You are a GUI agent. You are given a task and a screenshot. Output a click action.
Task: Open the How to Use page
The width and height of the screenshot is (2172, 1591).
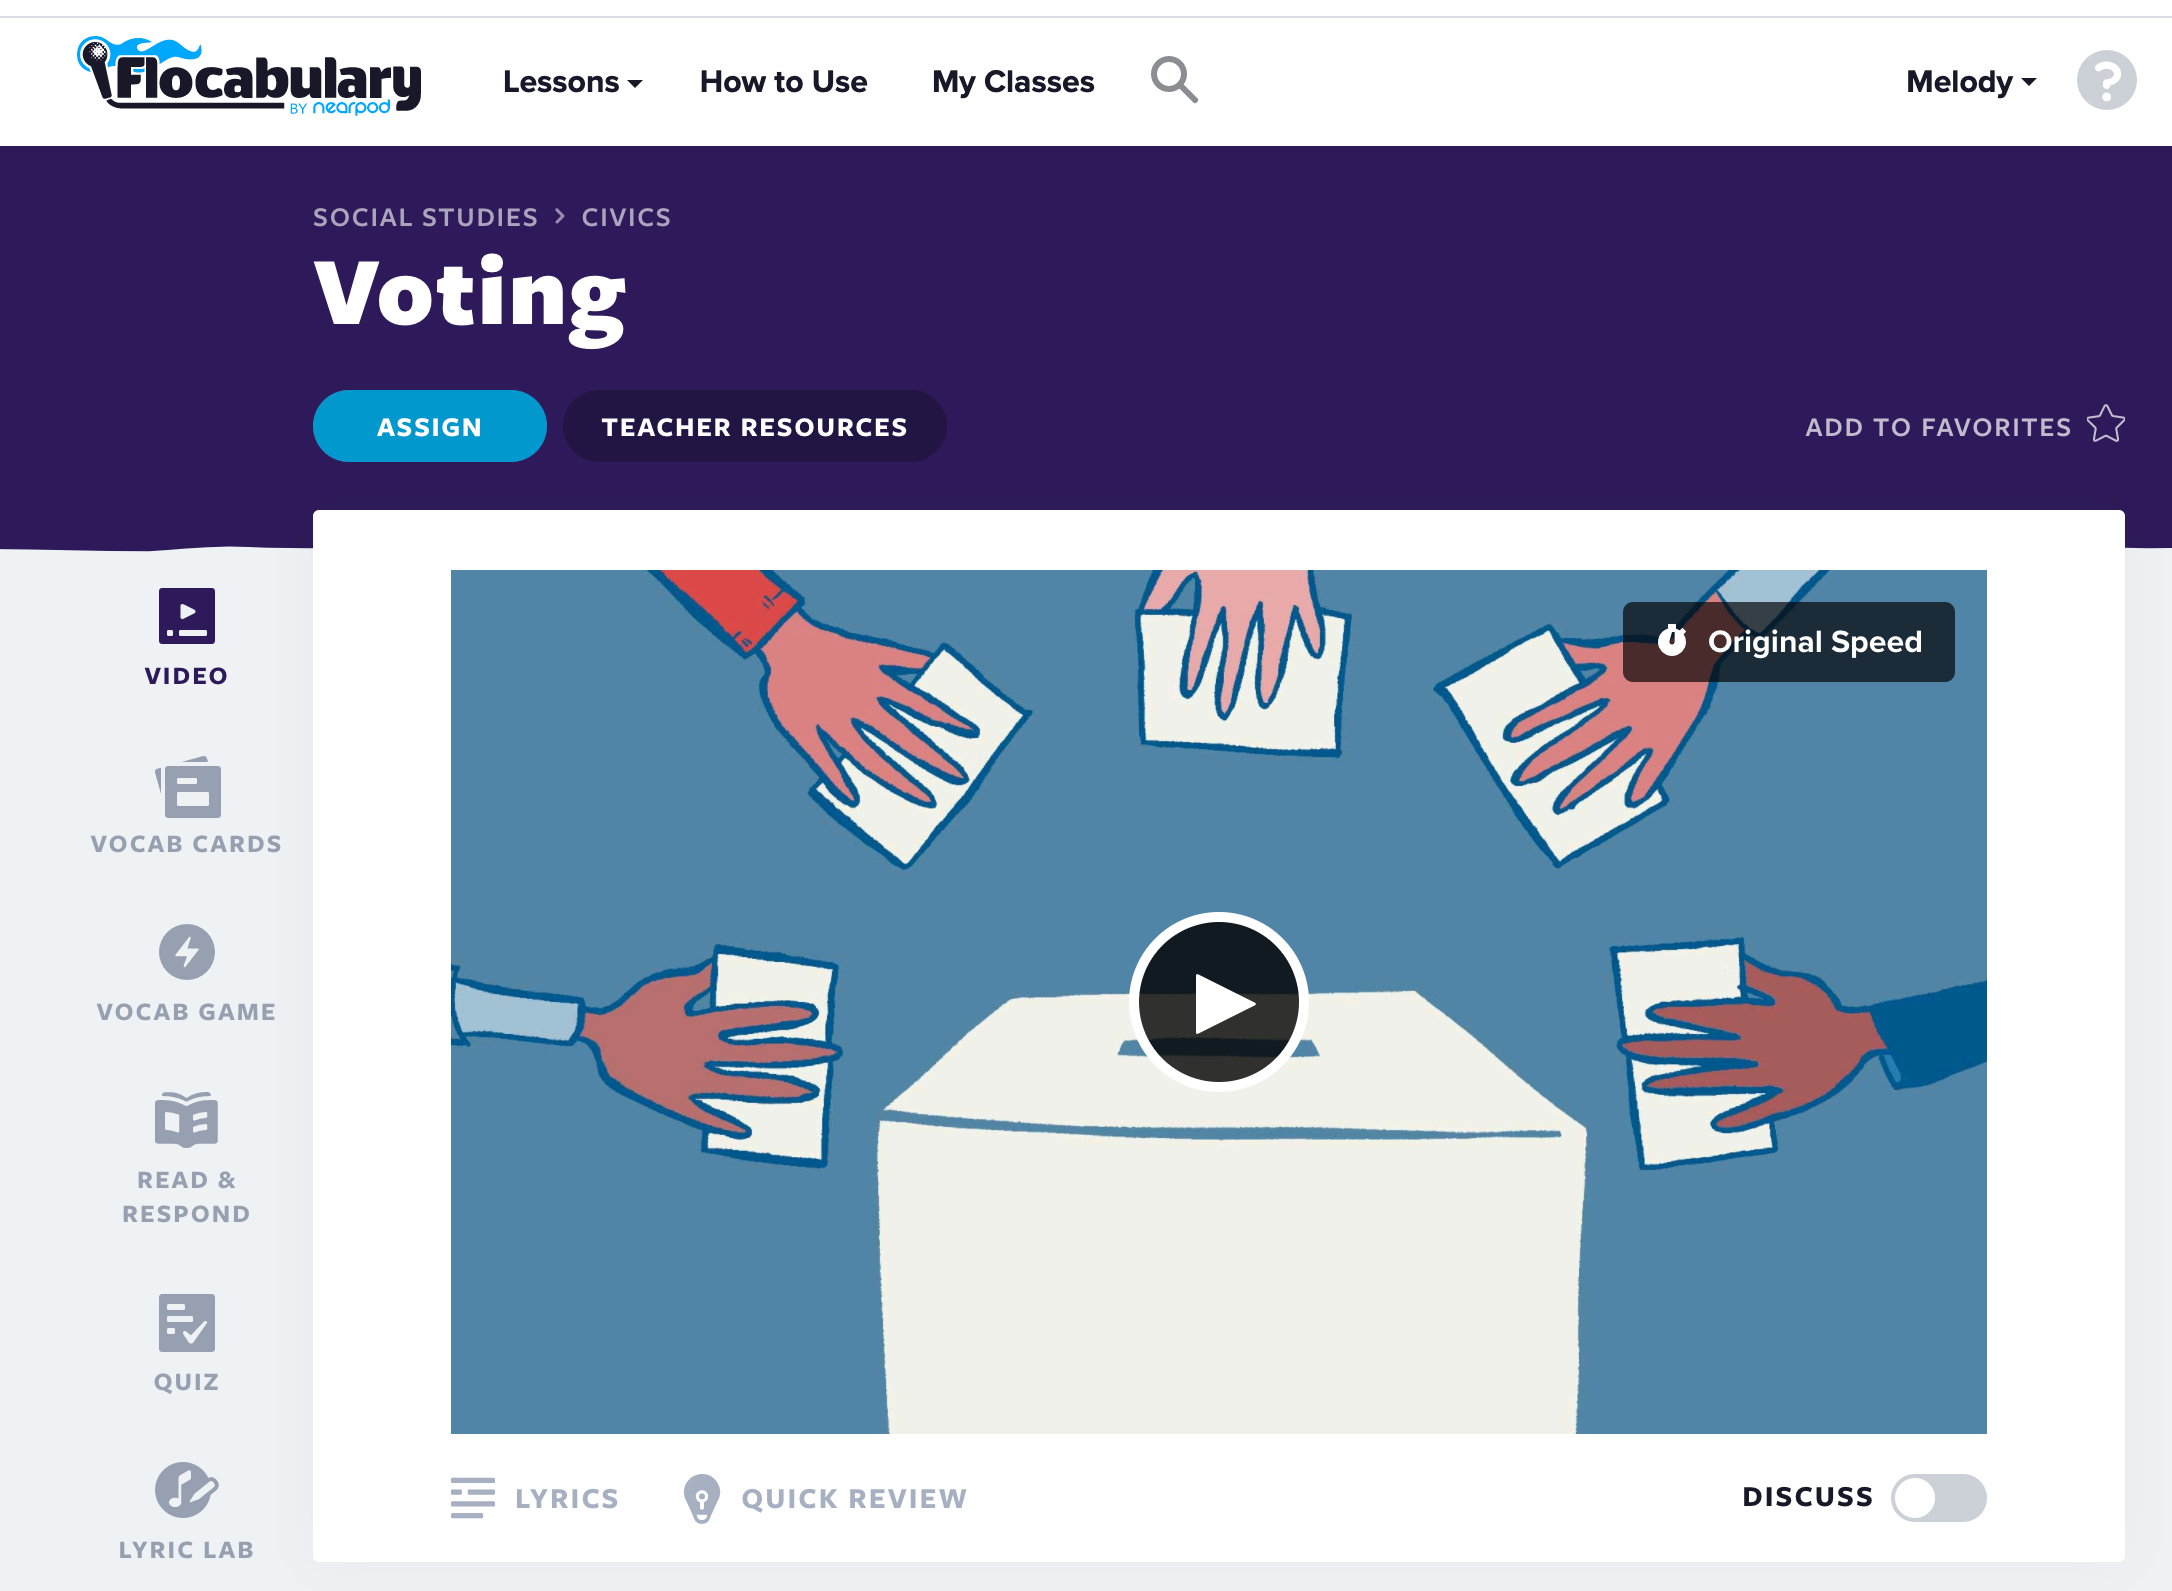click(783, 82)
